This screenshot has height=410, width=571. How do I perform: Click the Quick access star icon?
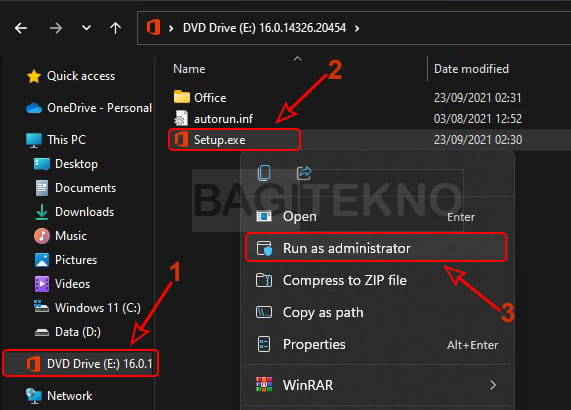(x=34, y=76)
